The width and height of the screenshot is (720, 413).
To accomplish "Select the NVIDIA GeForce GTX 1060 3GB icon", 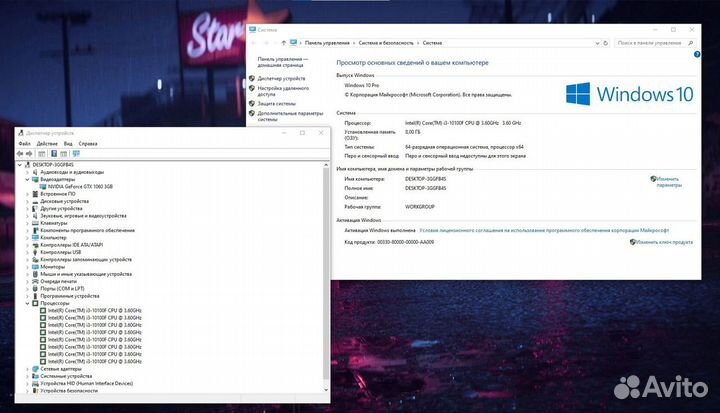I will click(x=43, y=187).
